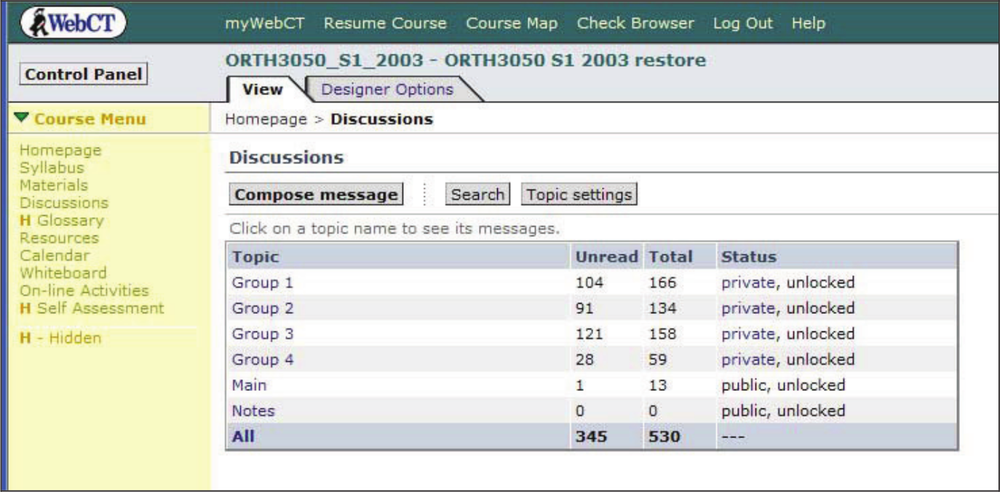Click 'public, unlocked' status for Notes

coord(783,411)
